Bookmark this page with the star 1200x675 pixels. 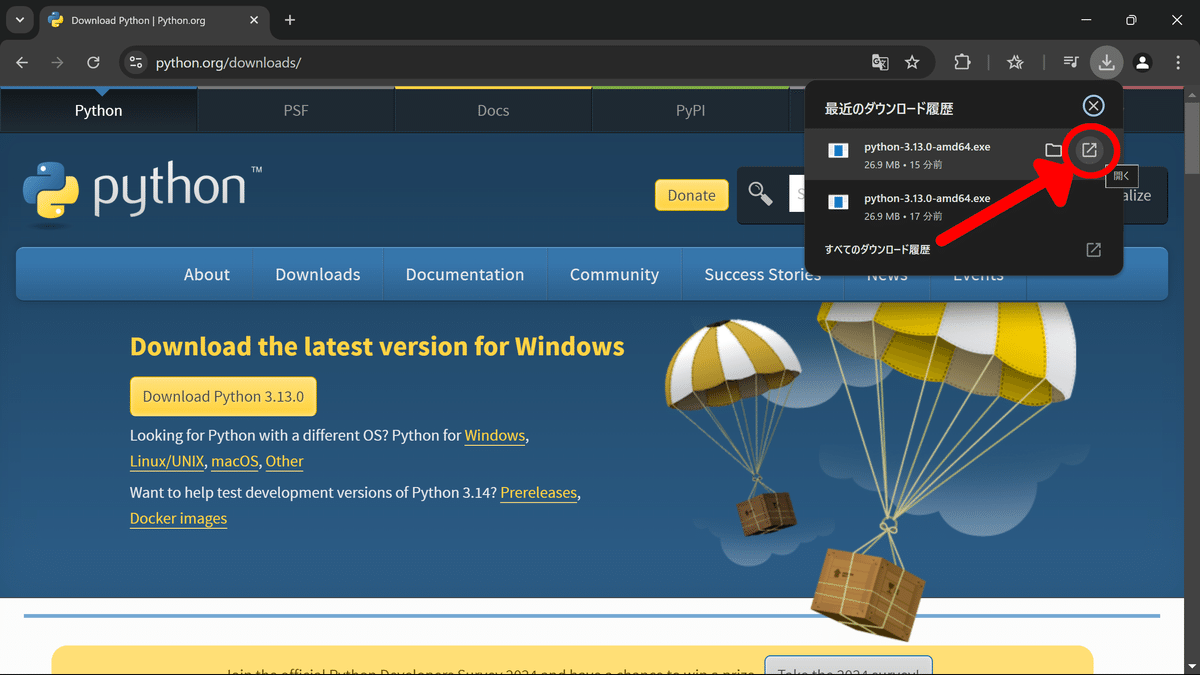(x=912, y=62)
